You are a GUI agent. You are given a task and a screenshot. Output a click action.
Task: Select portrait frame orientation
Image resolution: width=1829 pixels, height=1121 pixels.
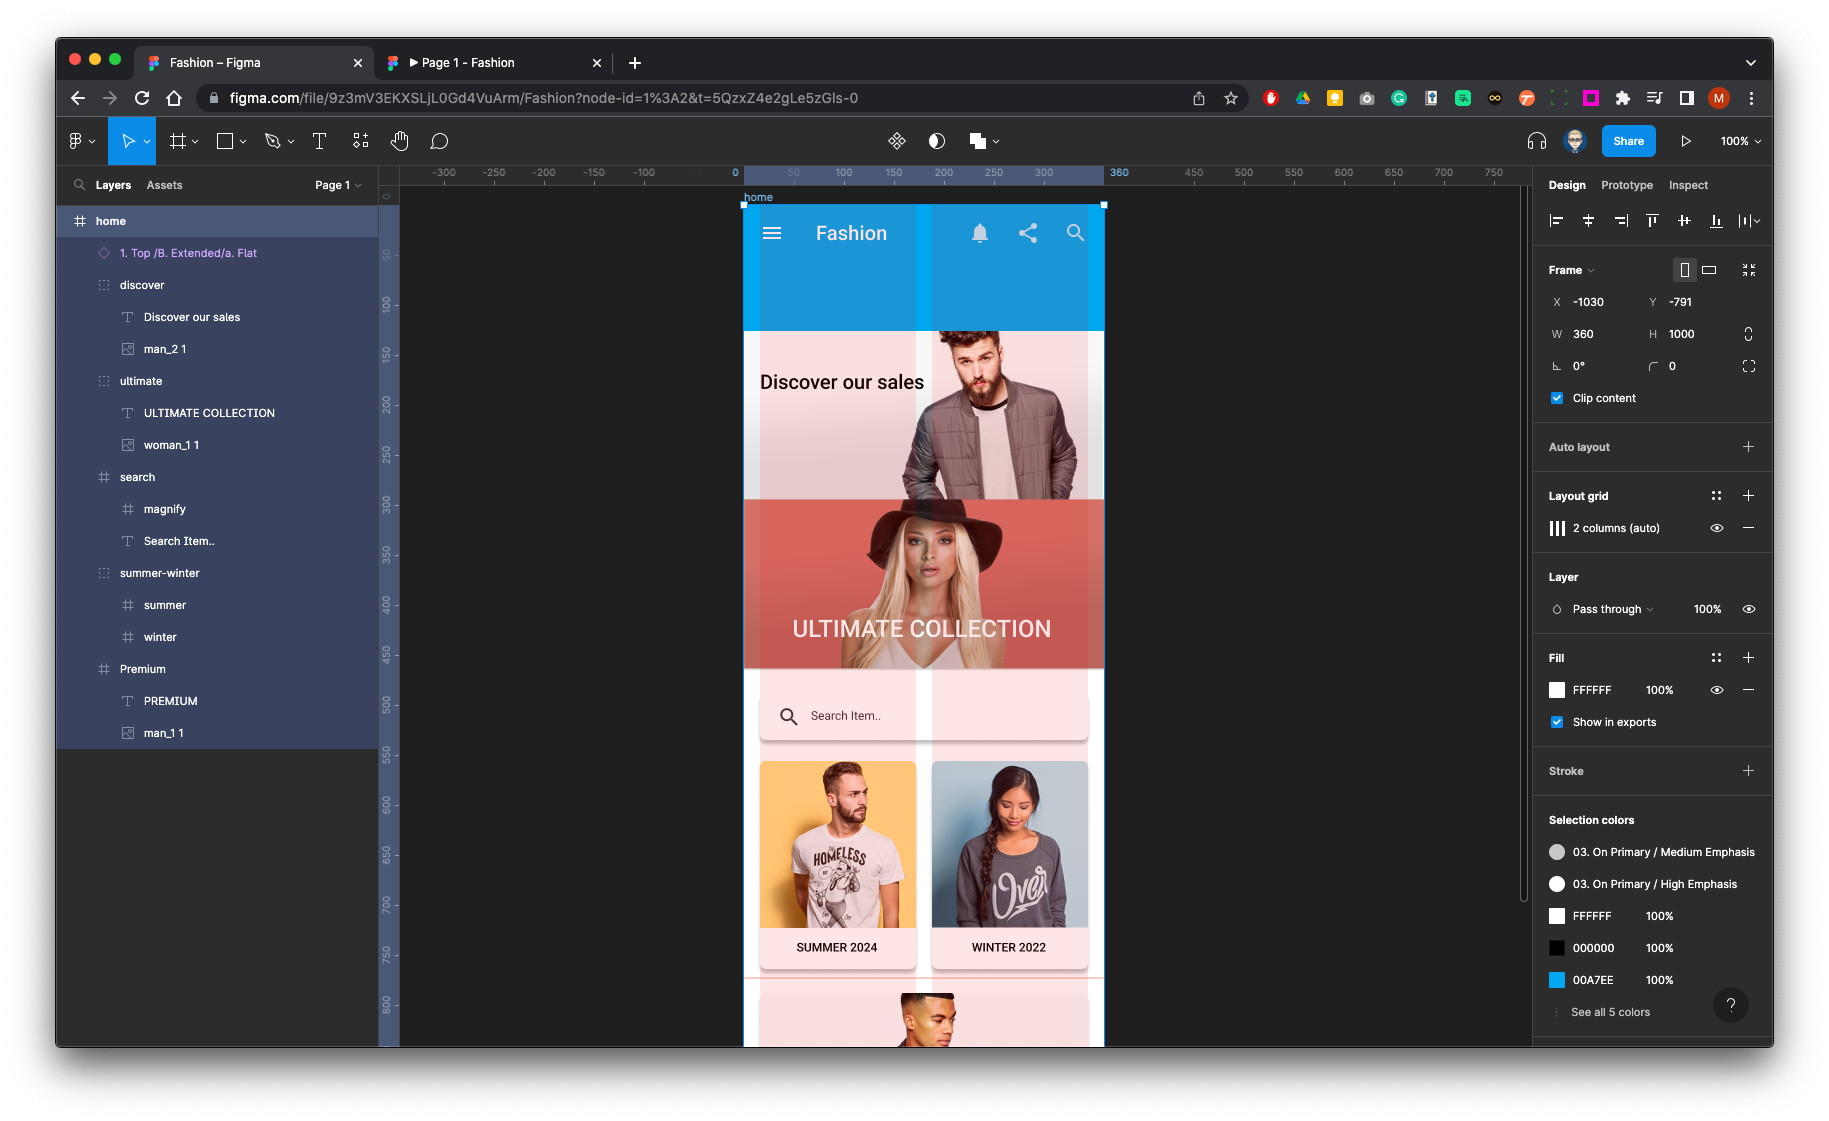(x=1685, y=270)
